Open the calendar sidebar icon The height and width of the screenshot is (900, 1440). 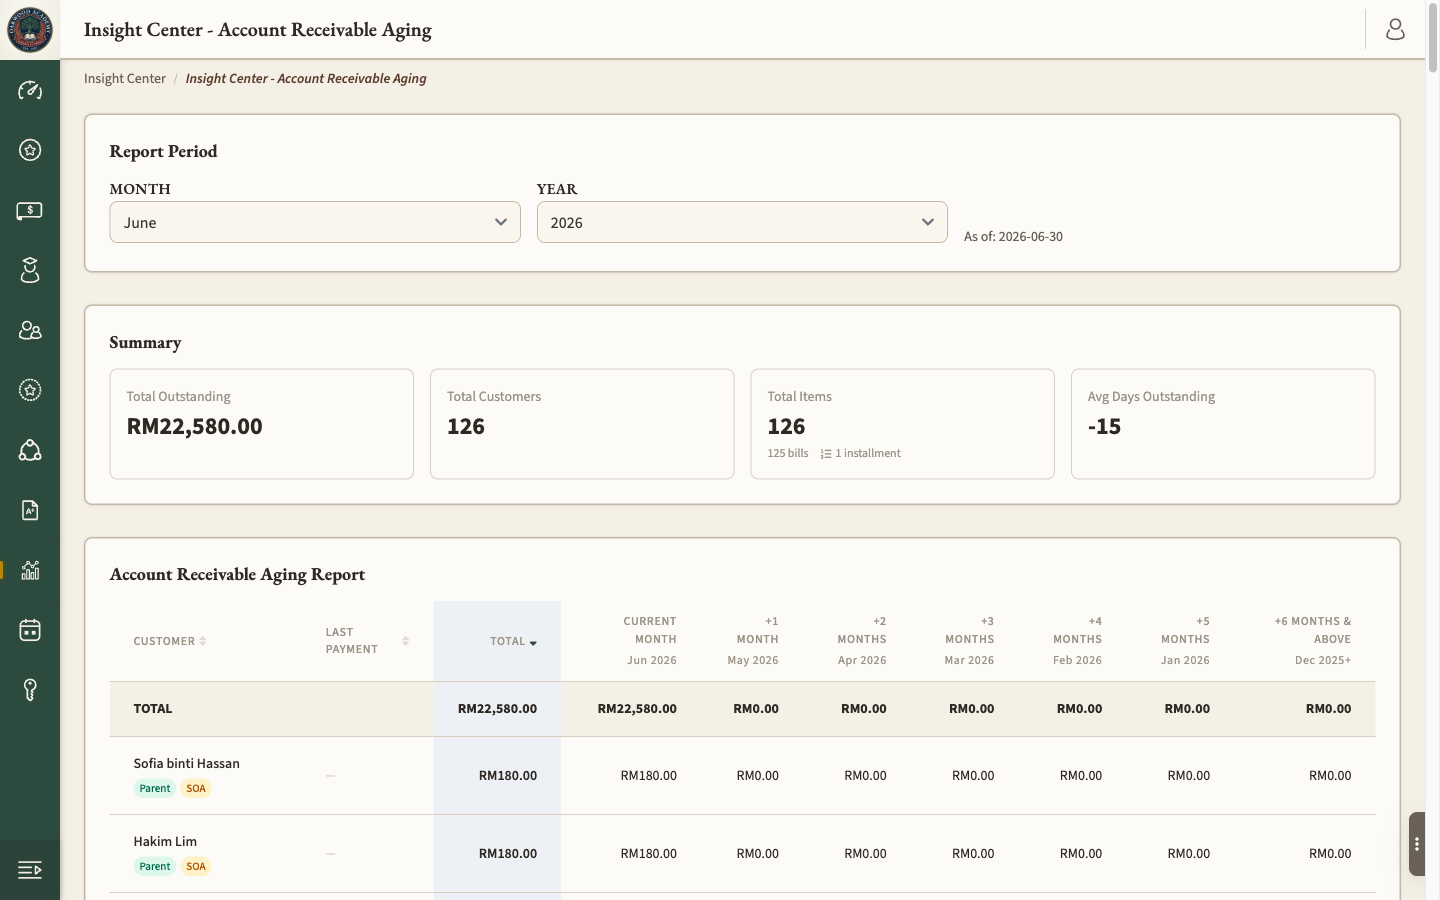pyautogui.click(x=30, y=630)
